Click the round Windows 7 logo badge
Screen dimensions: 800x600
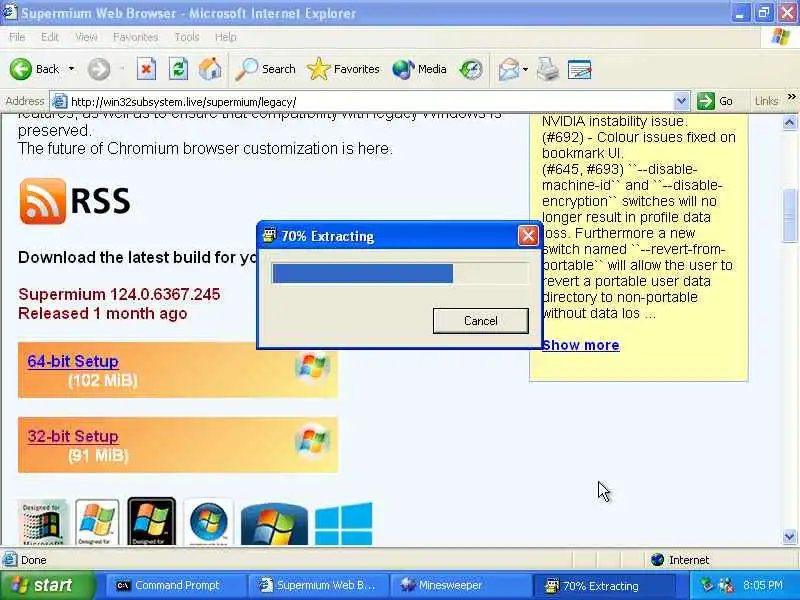coord(209,522)
